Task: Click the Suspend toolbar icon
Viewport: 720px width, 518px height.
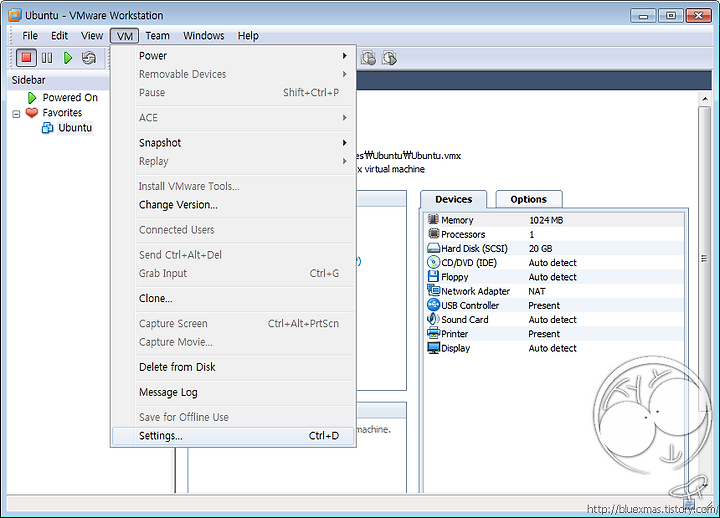Action: 47,58
